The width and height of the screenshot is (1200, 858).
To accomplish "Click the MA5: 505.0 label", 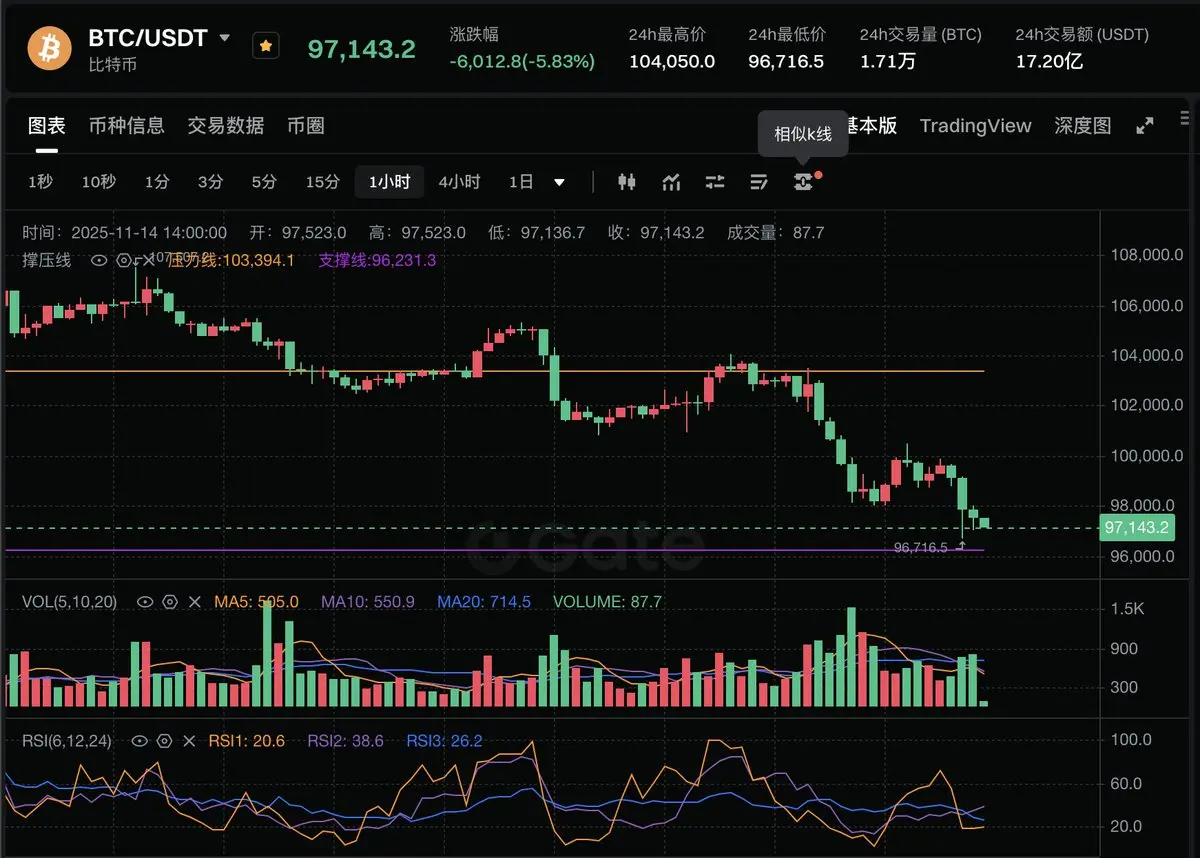I will 256,602.
